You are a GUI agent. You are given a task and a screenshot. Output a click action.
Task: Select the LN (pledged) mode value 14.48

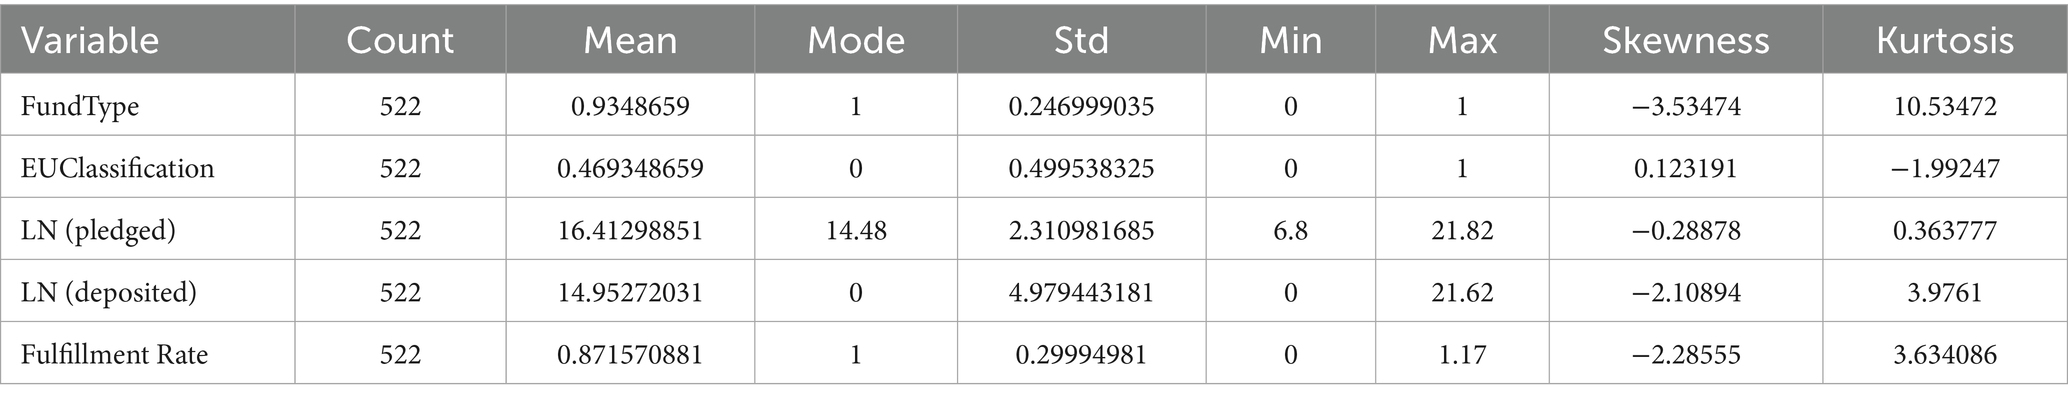coord(856,230)
